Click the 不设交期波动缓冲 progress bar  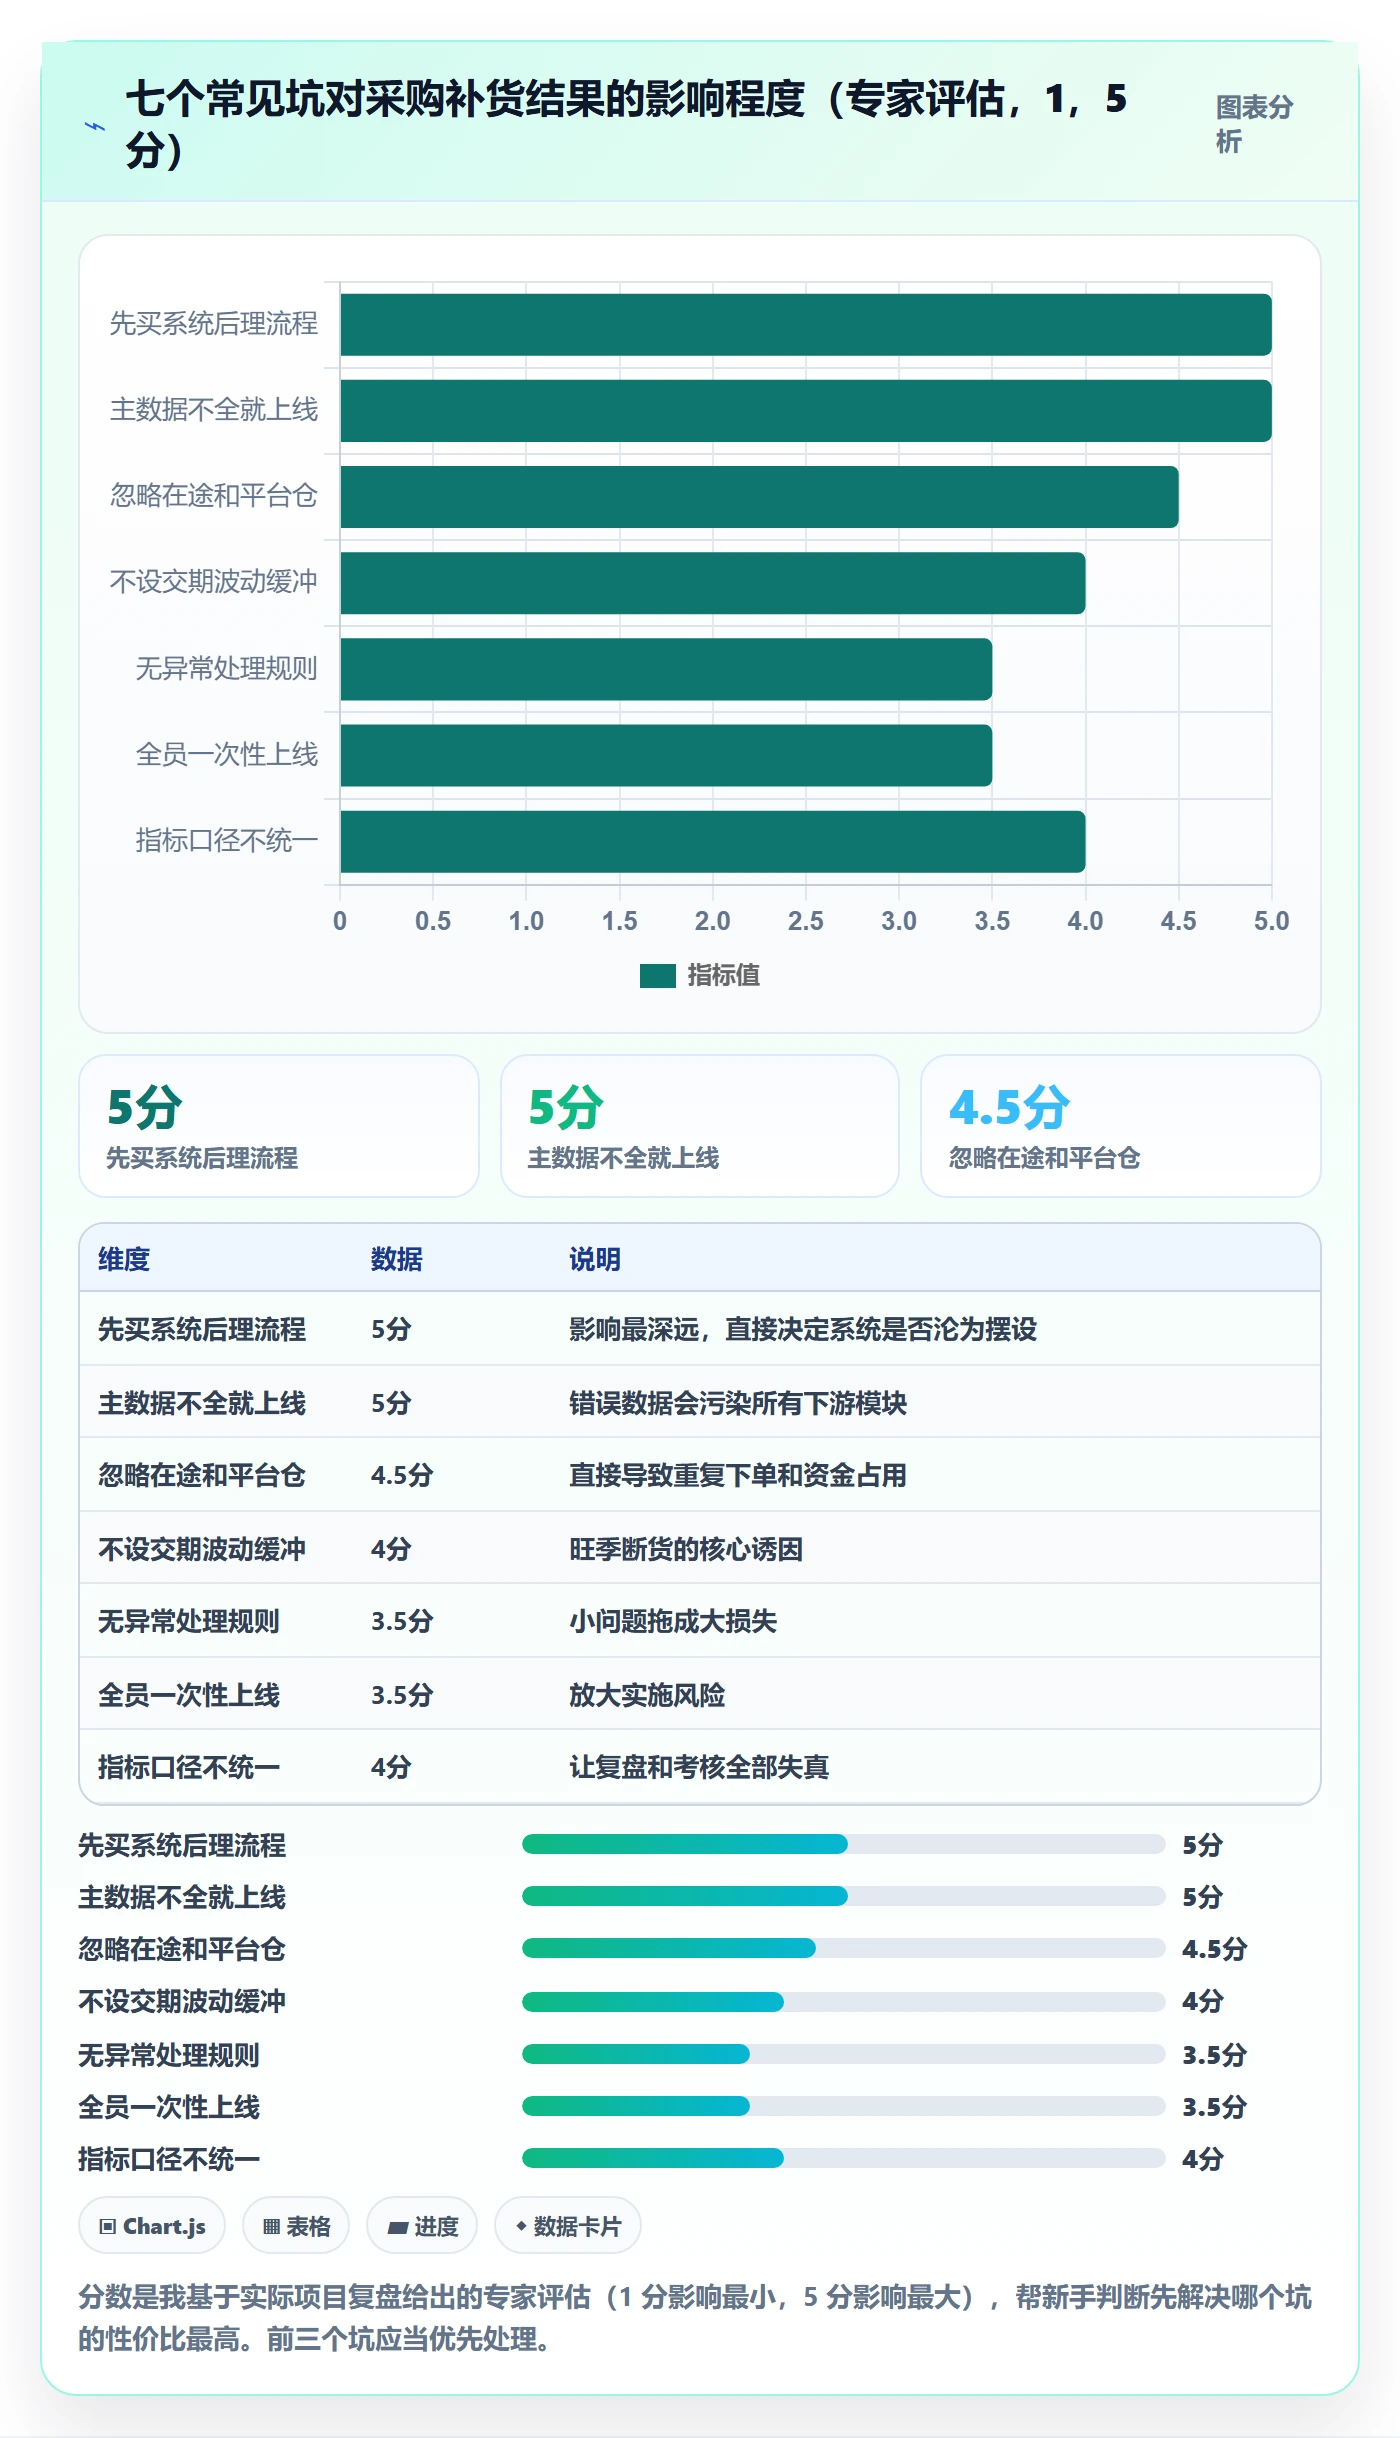843,2001
